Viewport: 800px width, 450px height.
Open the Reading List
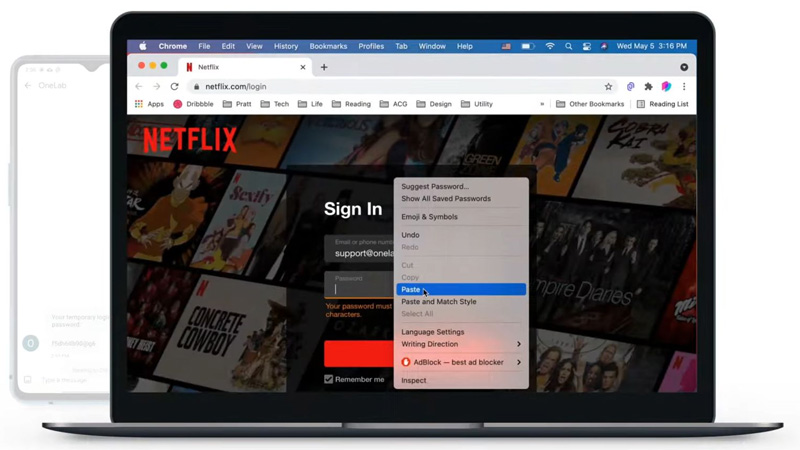coord(663,104)
